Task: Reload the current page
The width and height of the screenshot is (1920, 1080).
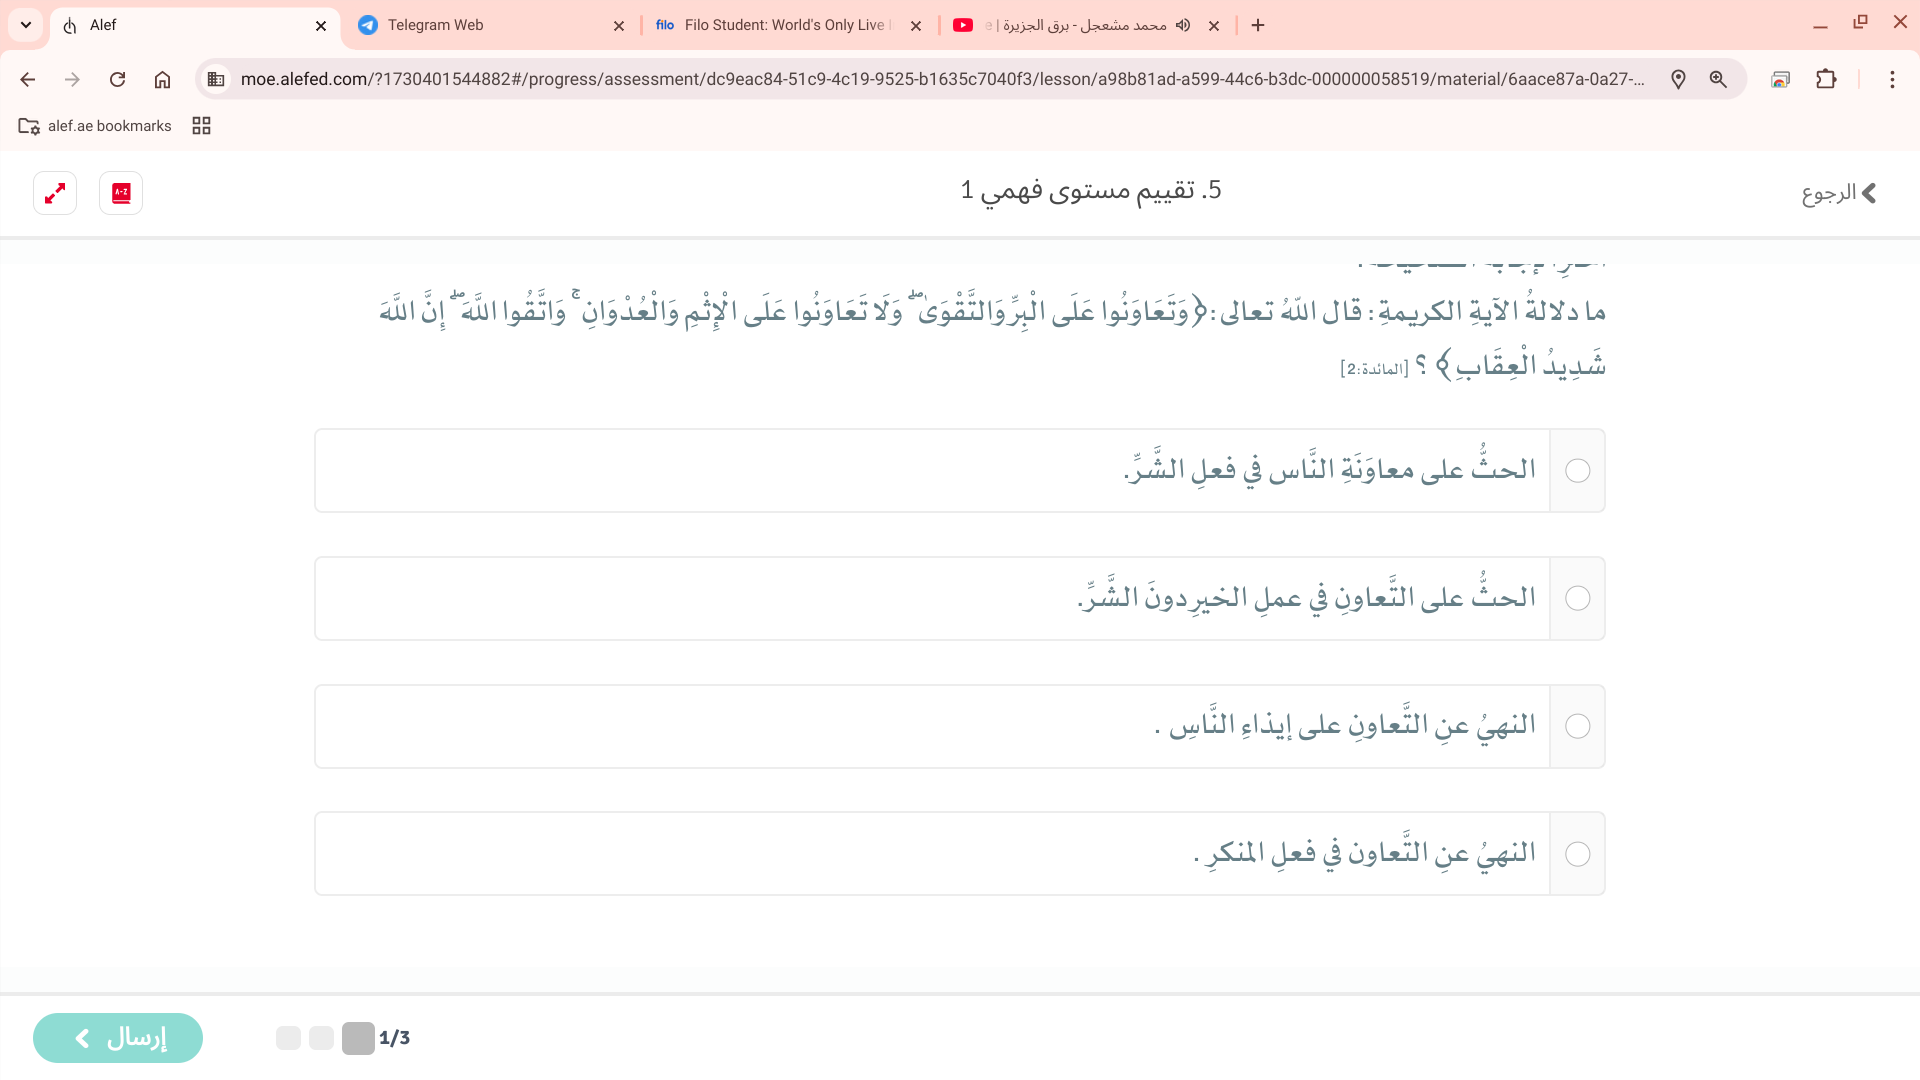Action: [x=117, y=79]
